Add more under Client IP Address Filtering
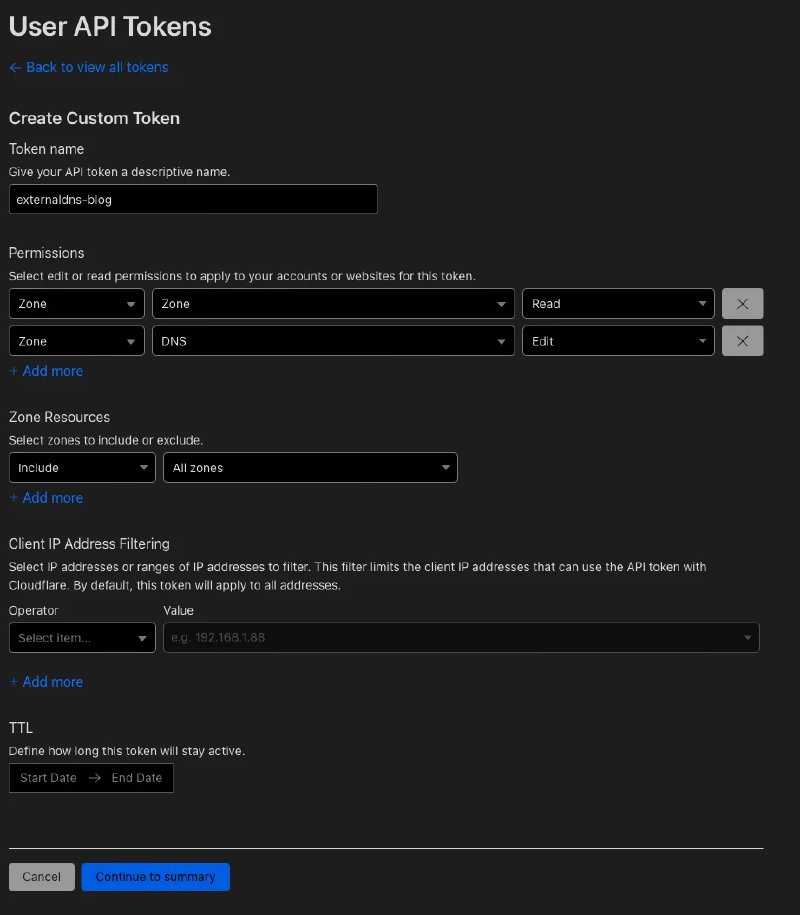800x915 pixels. coord(46,682)
